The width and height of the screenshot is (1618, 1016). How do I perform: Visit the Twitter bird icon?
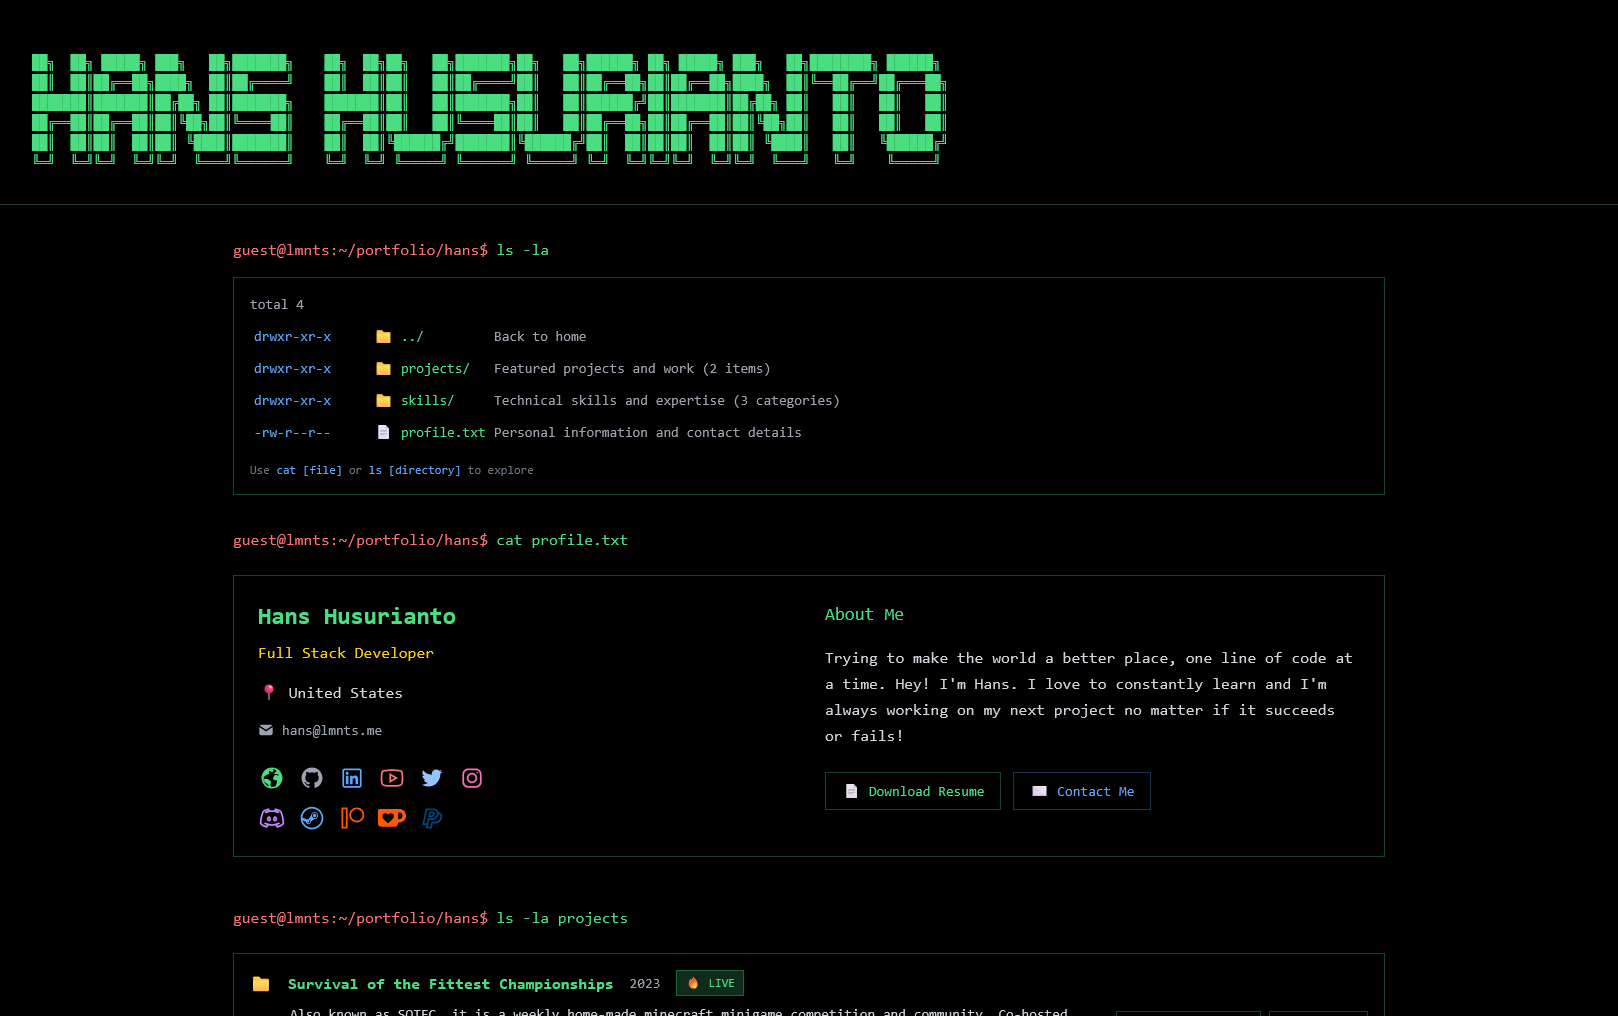[432, 778]
